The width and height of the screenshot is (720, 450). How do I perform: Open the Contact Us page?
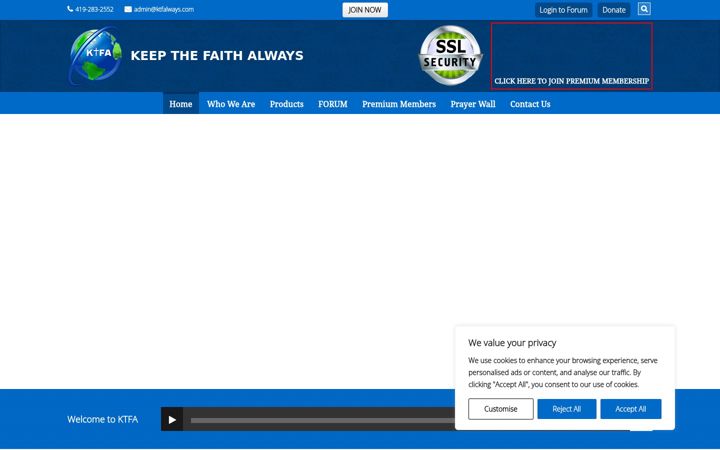[530, 104]
